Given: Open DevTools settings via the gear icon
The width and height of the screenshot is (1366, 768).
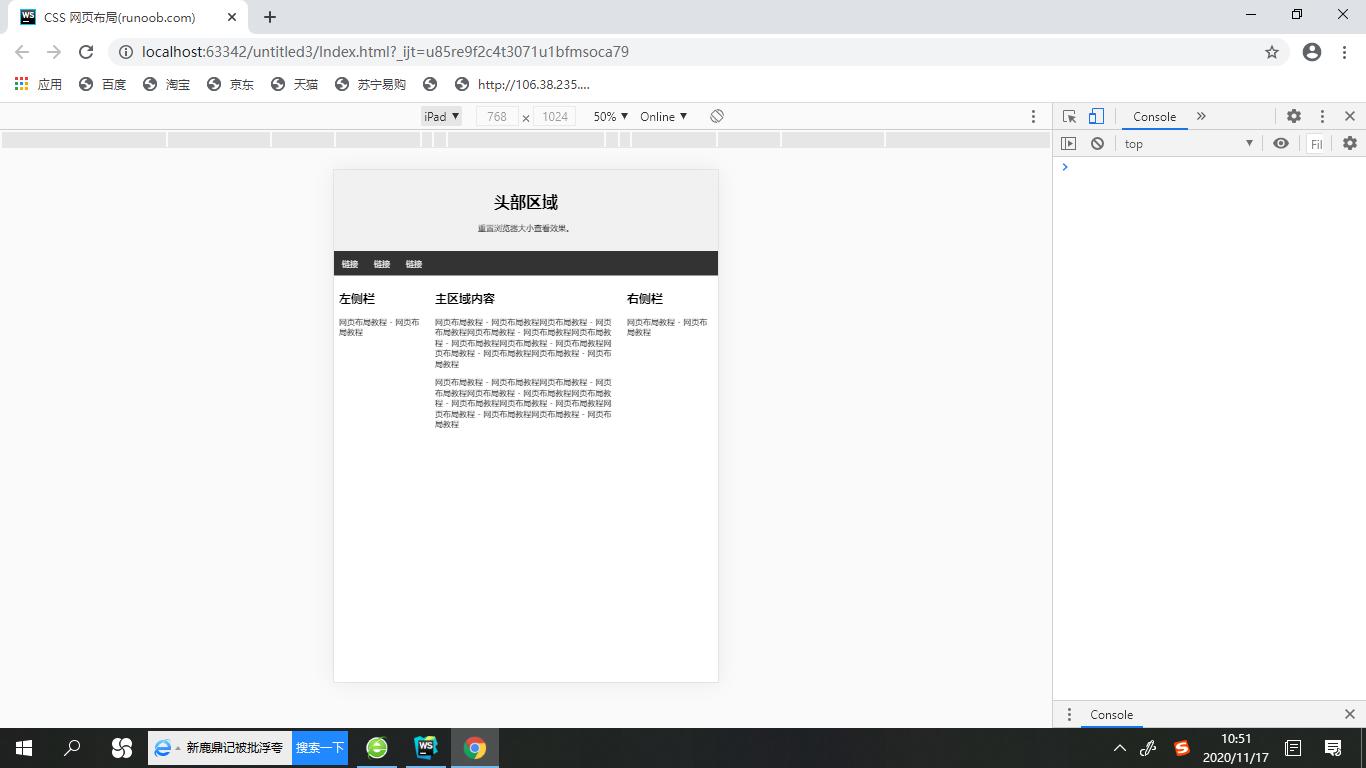Looking at the screenshot, I should (x=1294, y=116).
